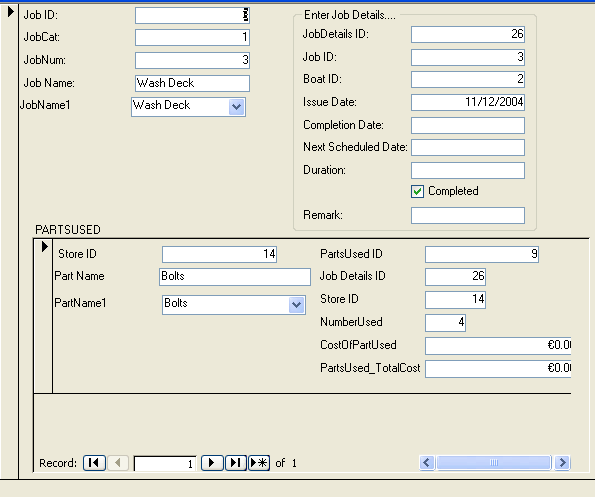Click the record number box in navigator
This screenshot has height=497, width=595.
point(165,463)
